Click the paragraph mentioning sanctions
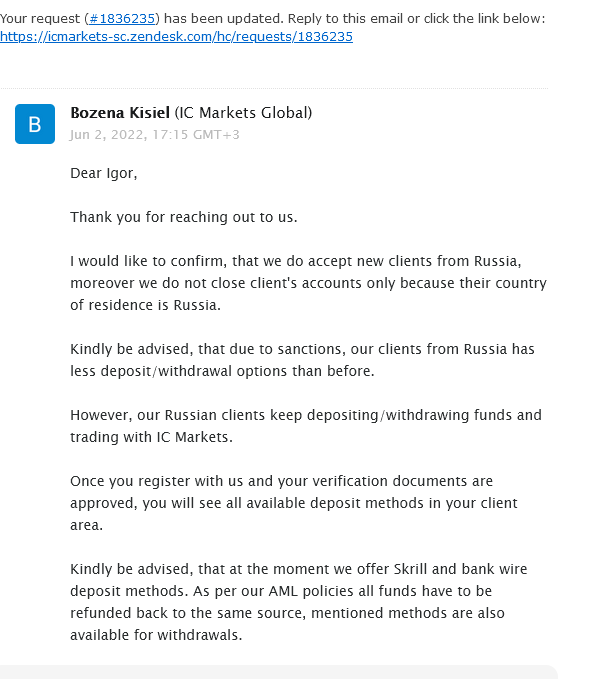The height and width of the screenshot is (679, 590). [x=302, y=360]
